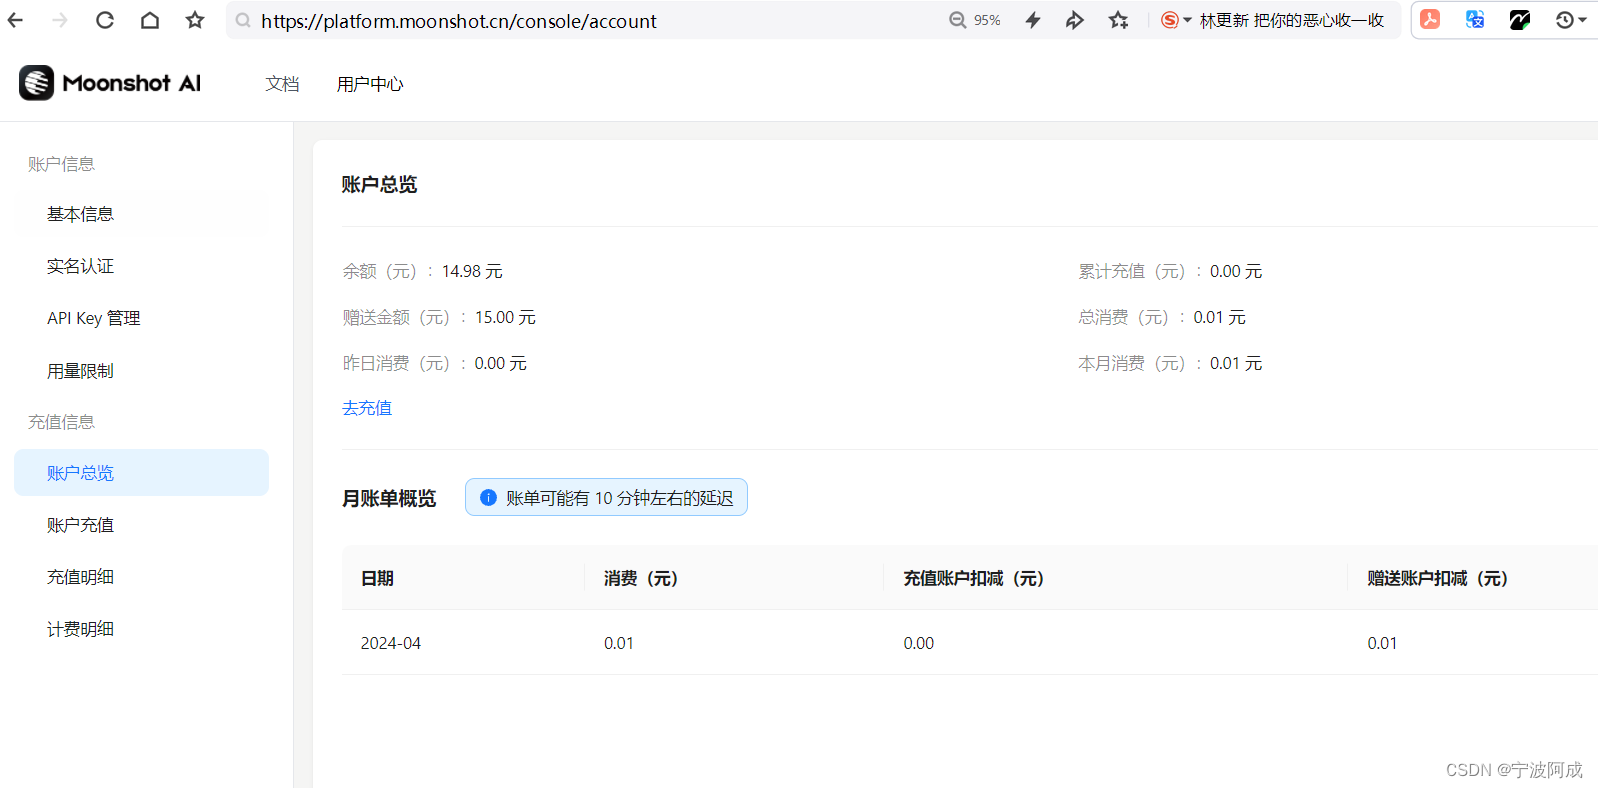Open 充值明细 in the sidebar
The width and height of the screenshot is (1598, 788).
141,577
